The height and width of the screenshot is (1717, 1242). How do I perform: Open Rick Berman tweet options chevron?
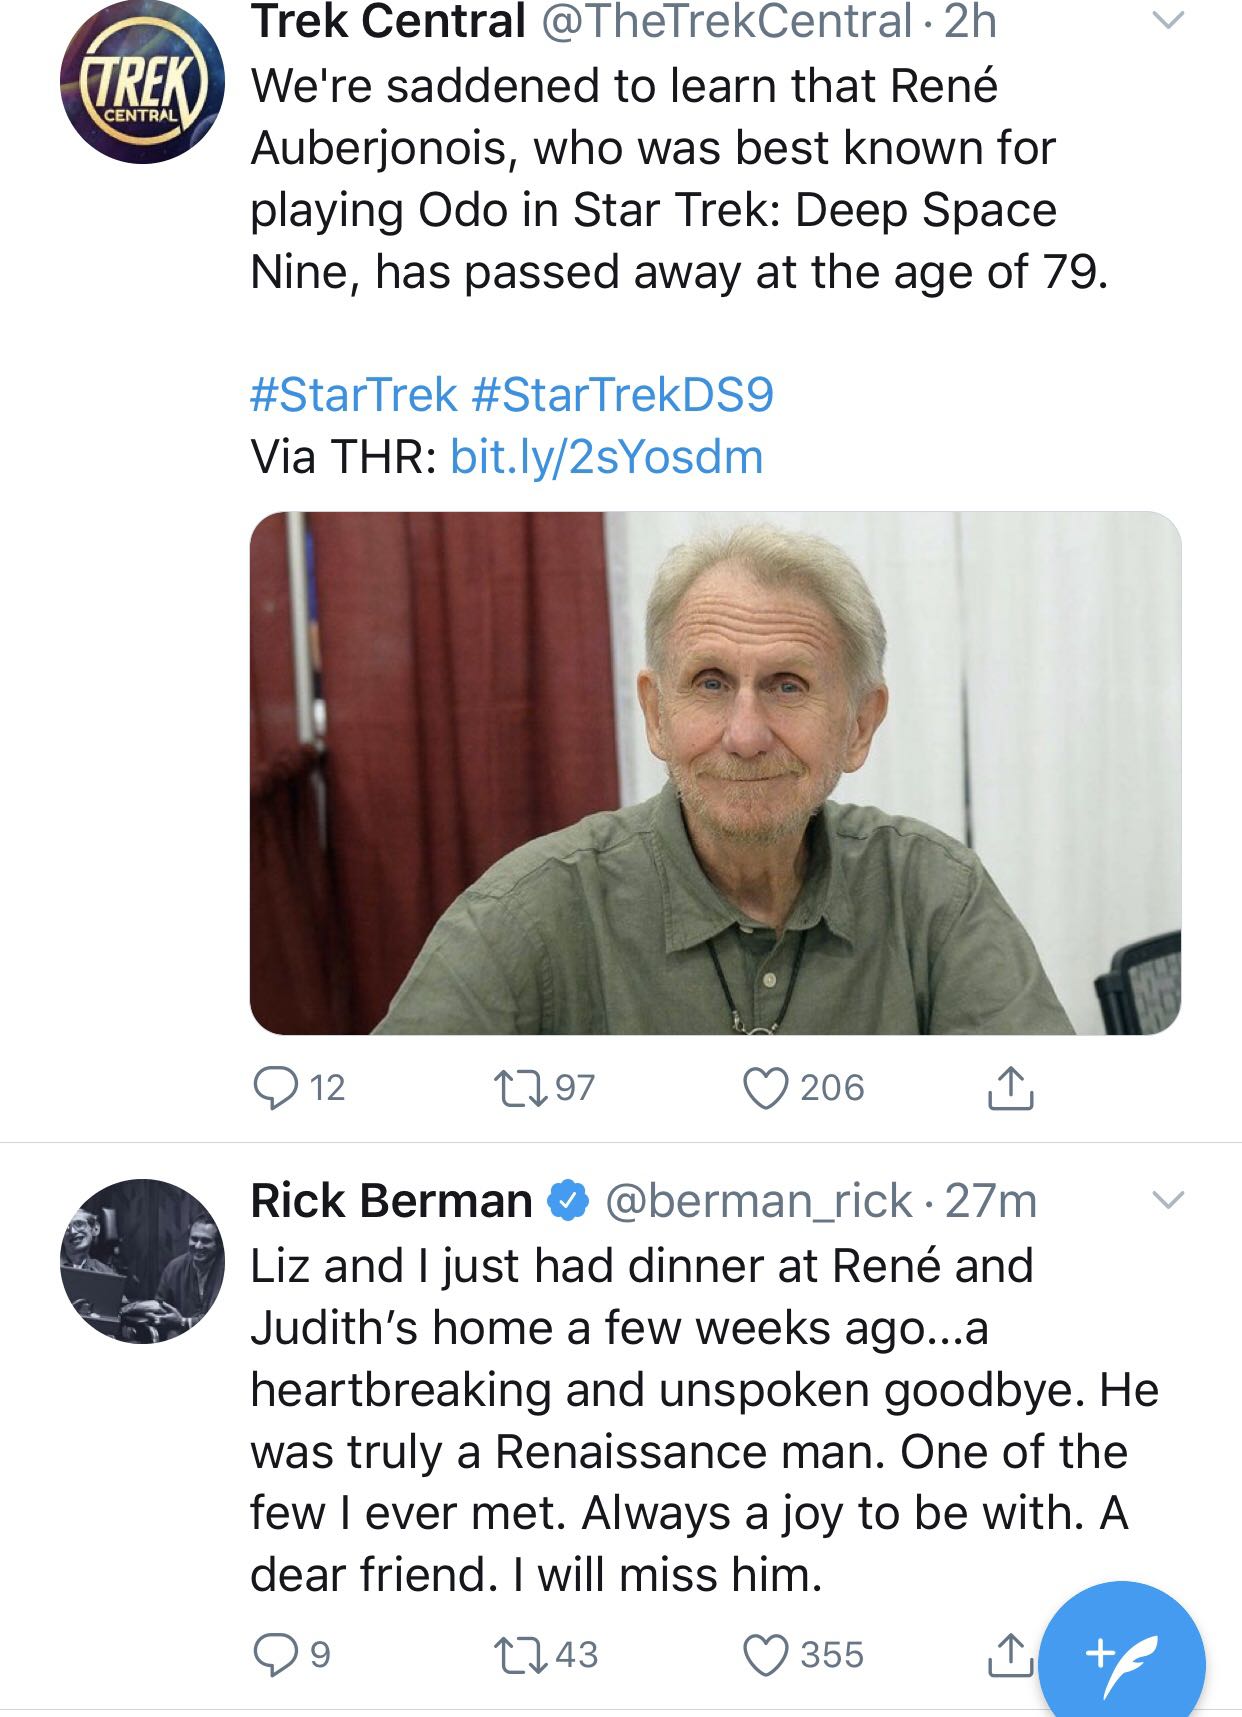pos(1167,1199)
